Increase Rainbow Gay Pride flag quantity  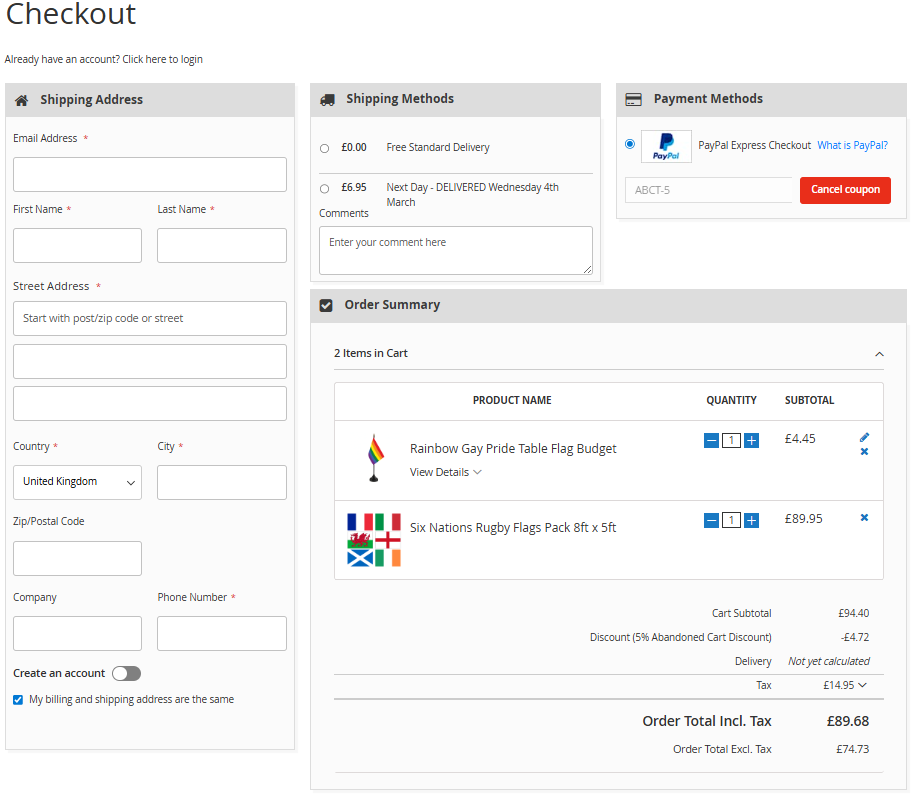[751, 440]
